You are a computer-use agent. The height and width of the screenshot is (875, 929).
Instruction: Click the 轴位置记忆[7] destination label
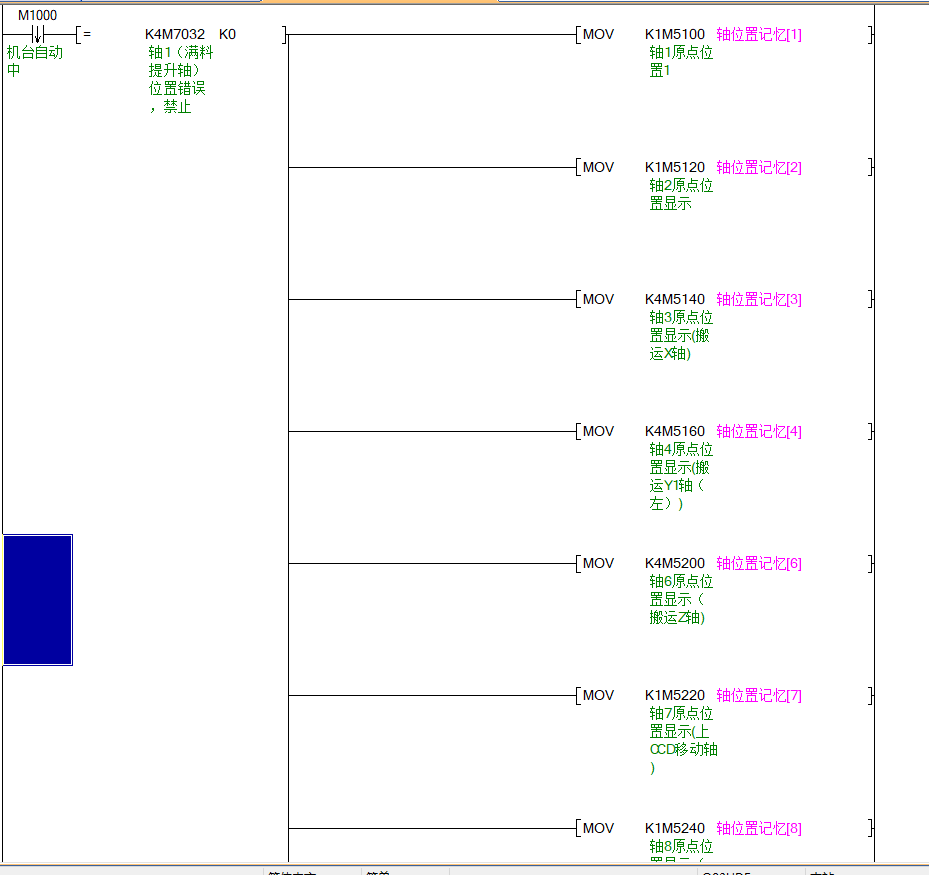pyautogui.click(x=759, y=695)
